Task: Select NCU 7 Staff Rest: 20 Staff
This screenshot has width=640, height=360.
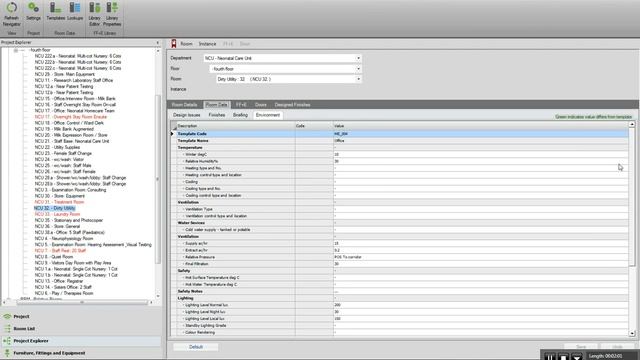Action: tap(60, 251)
